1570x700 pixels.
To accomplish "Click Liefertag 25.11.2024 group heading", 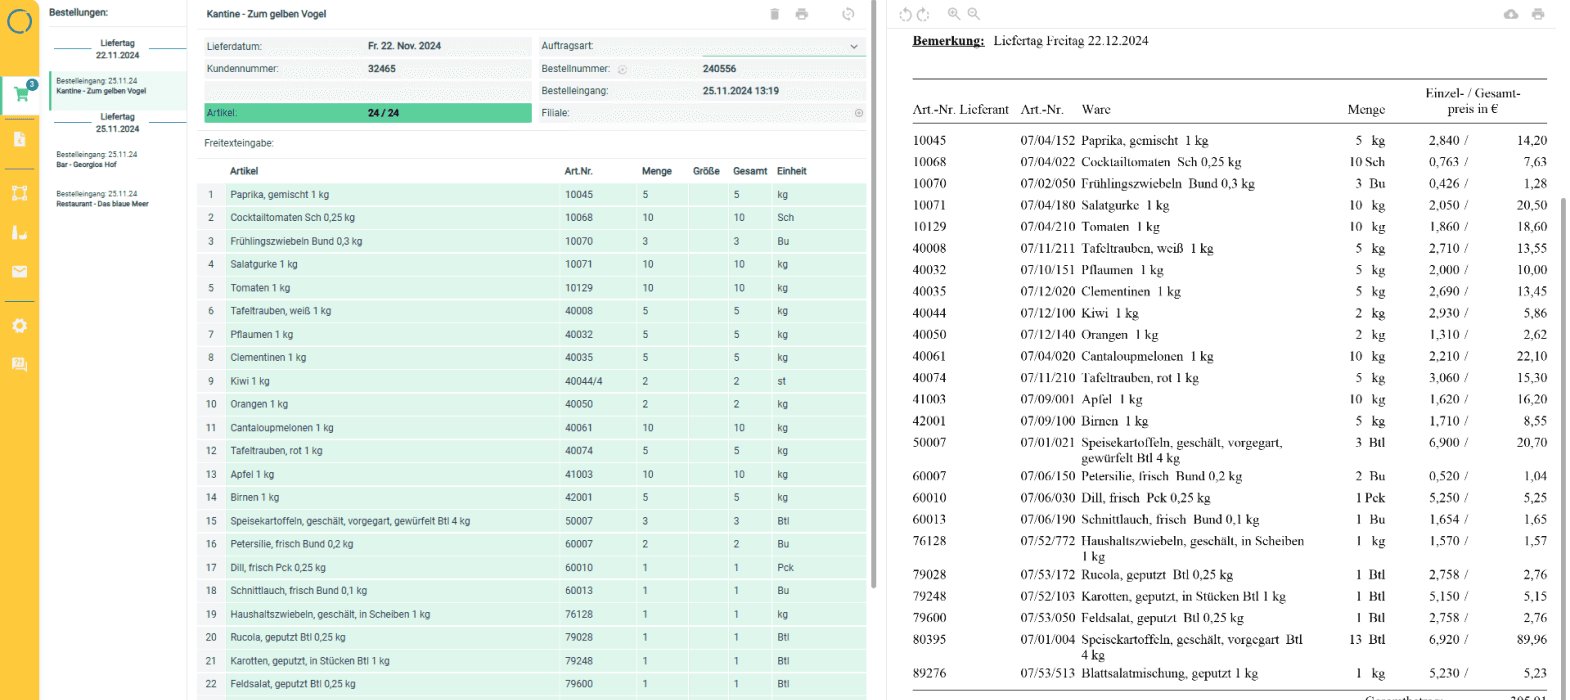I will pyautogui.click(x=117, y=123).
